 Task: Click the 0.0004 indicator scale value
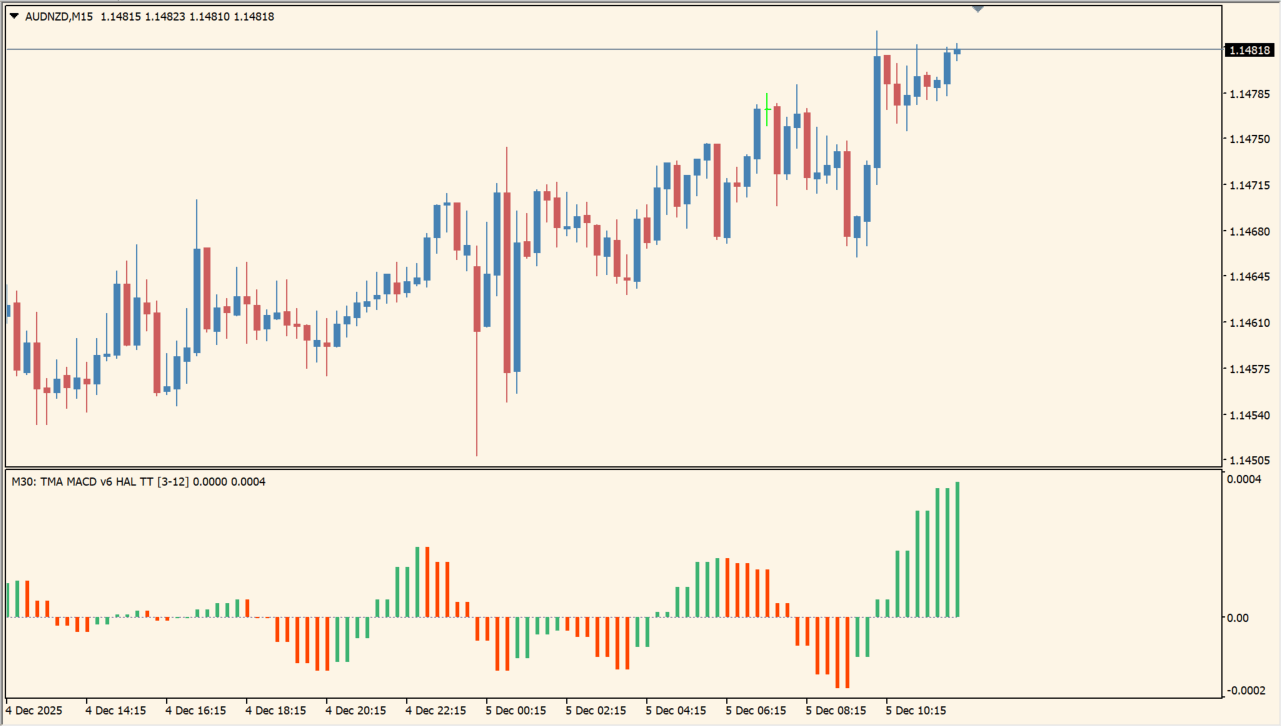[x=1244, y=480]
